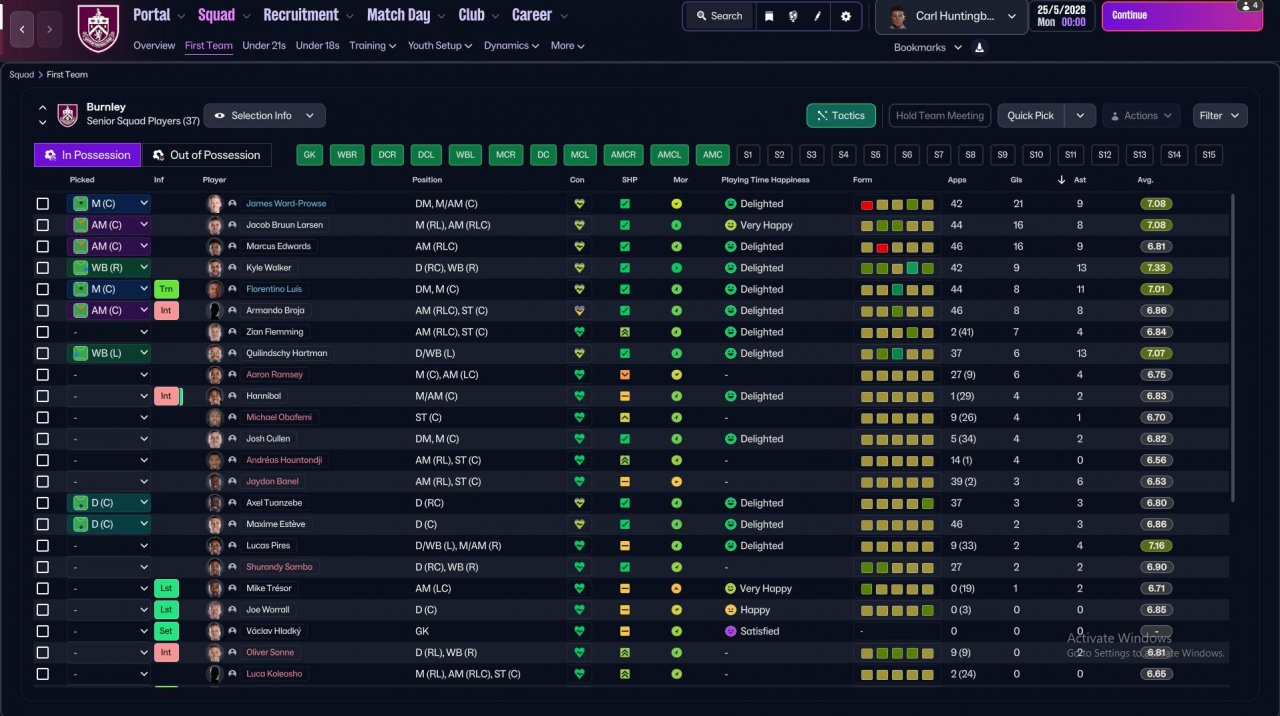Click James Ward-Prowse's player portrait
The width and height of the screenshot is (1280, 716).
(x=214, y=203)
